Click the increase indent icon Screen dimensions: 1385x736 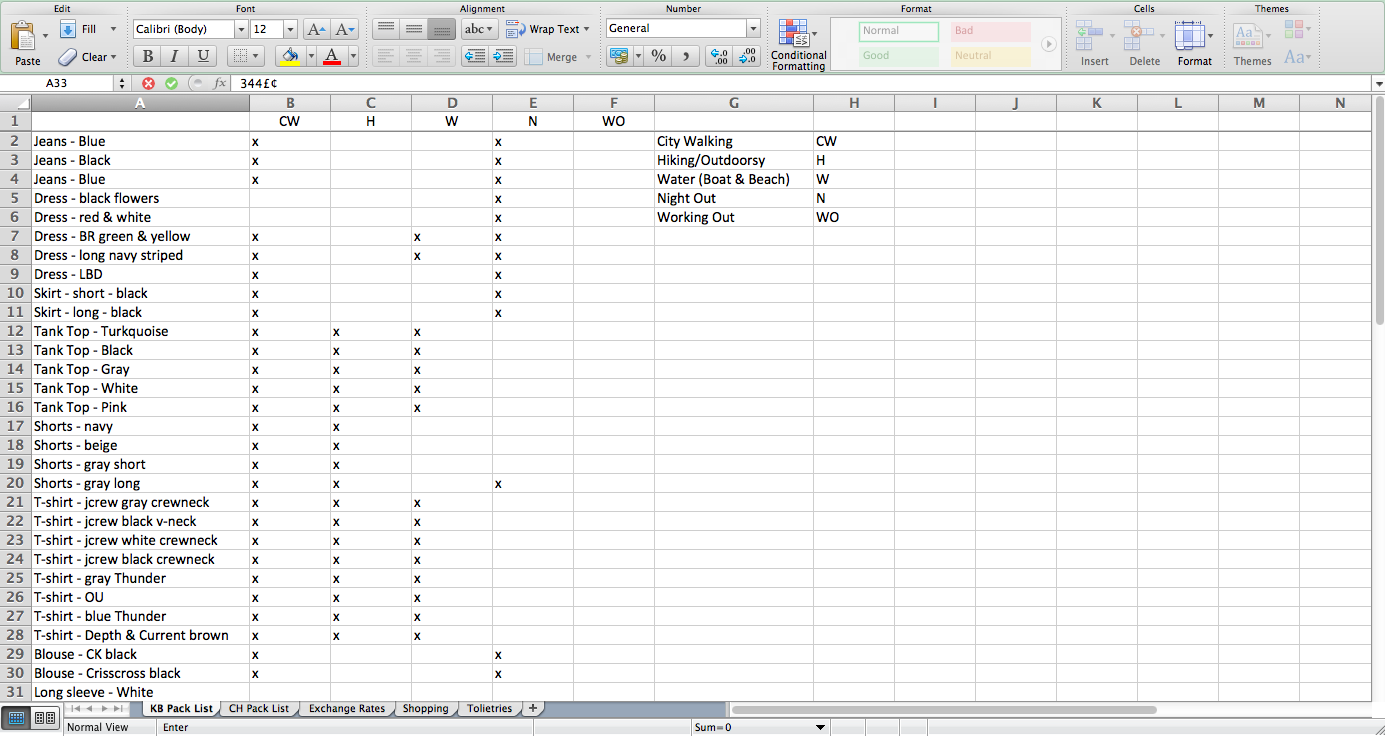tap(502, 56)
